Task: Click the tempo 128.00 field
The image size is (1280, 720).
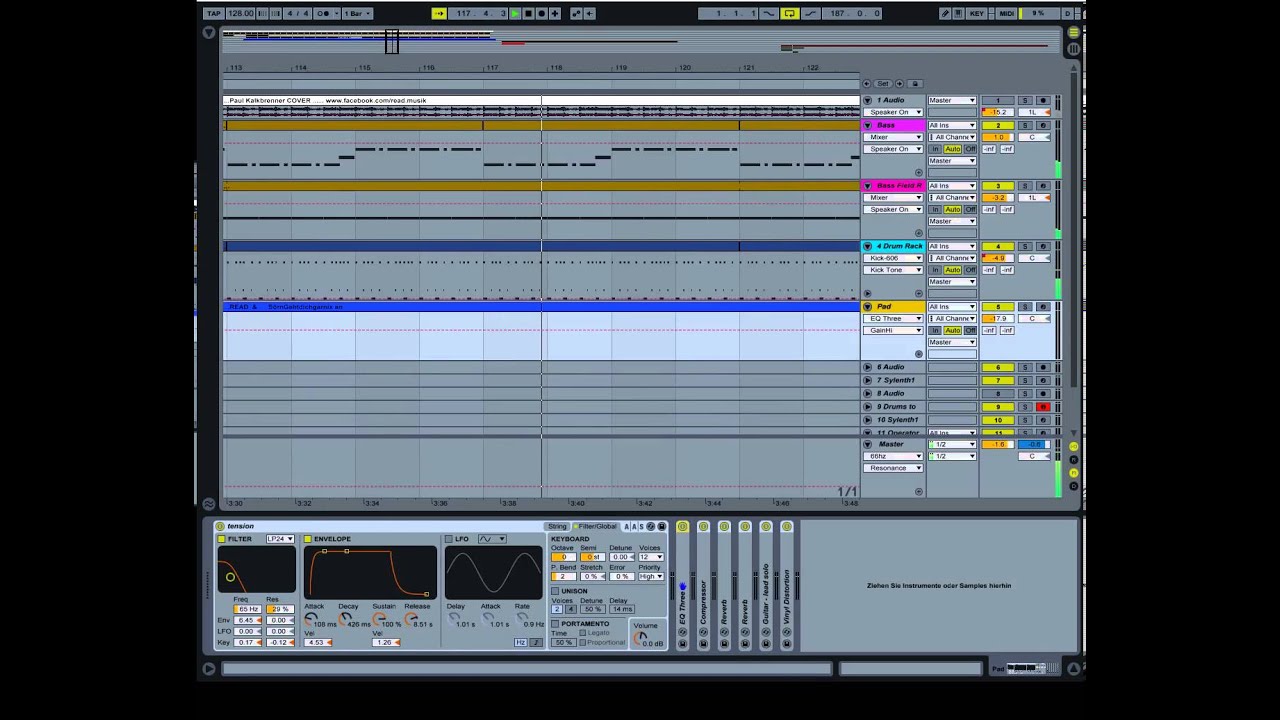Action: pyautogui.click(x=240, y=13)
